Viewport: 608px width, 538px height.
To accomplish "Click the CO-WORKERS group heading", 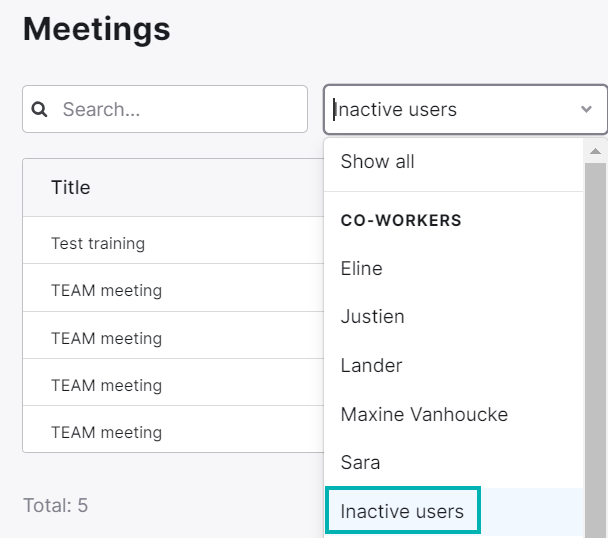I will click(x=401, y=220).
